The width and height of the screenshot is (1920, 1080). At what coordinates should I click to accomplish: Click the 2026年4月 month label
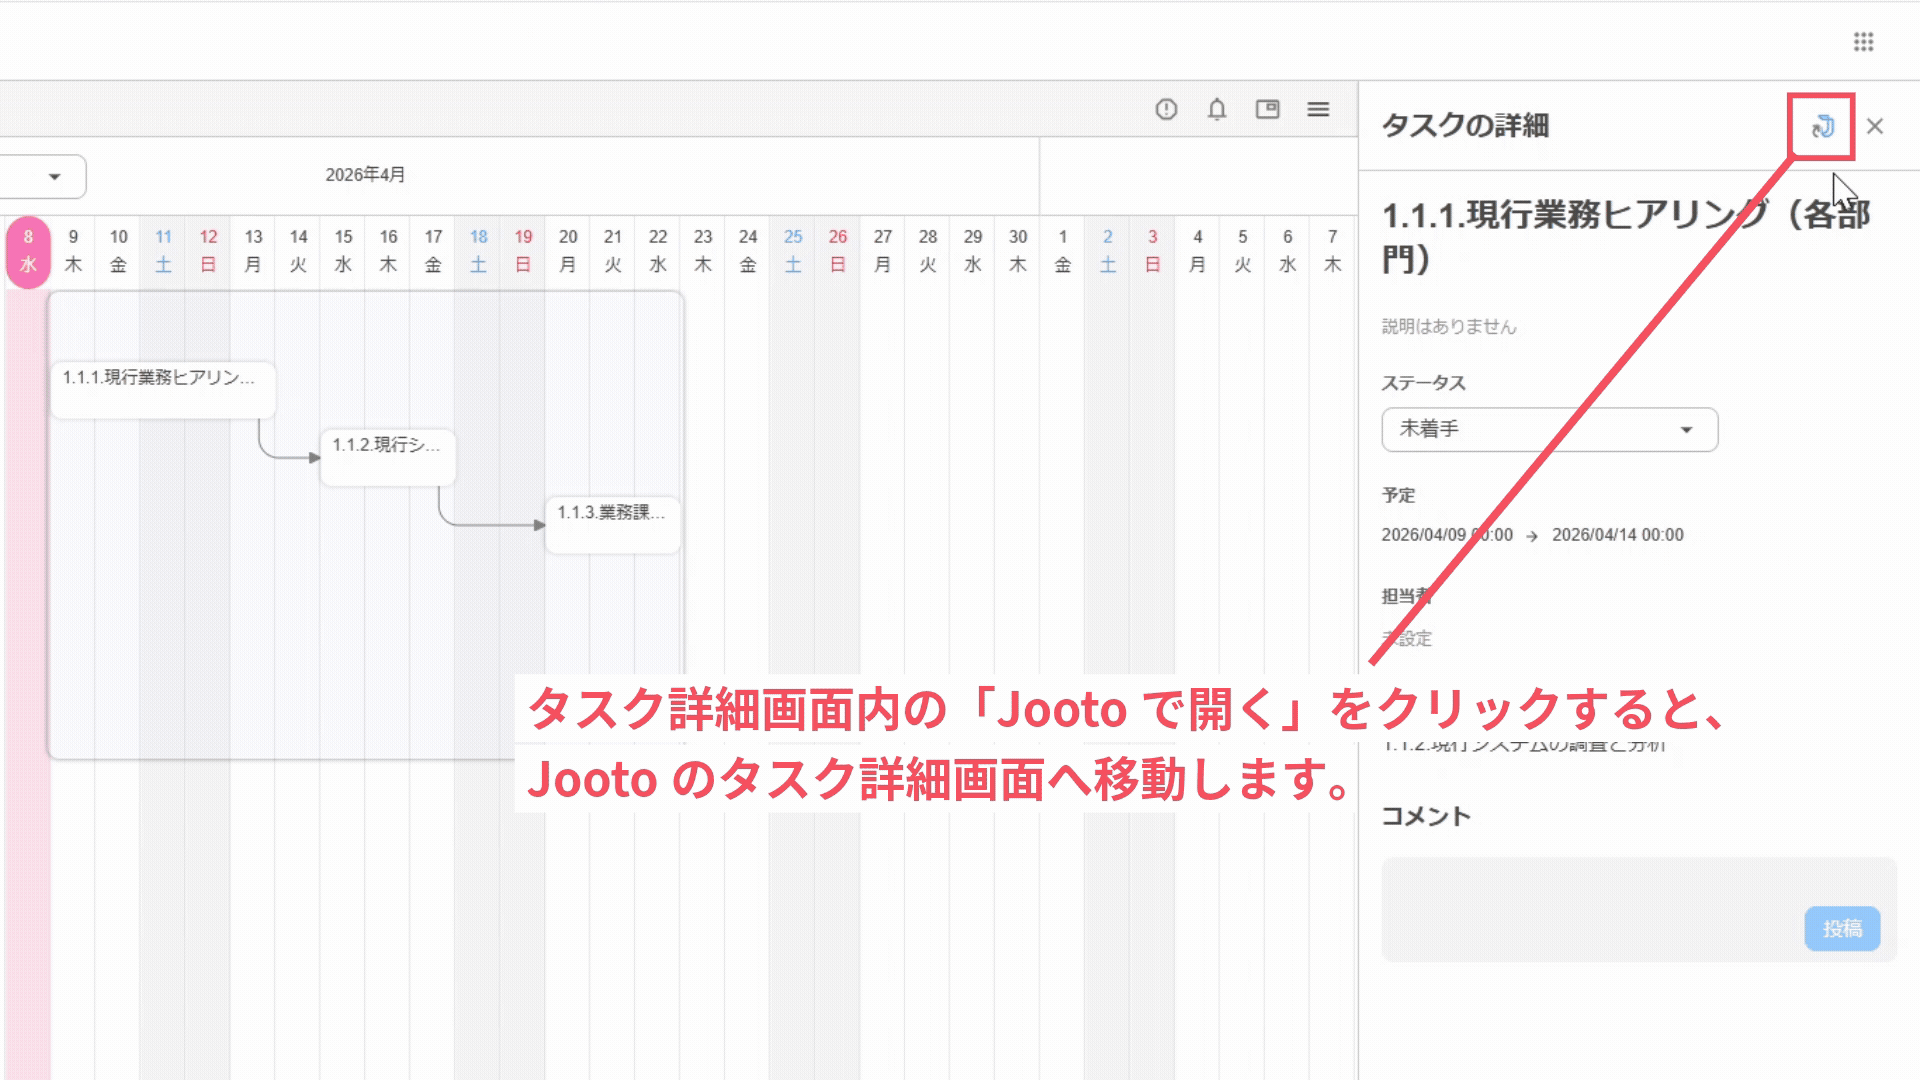365,175
